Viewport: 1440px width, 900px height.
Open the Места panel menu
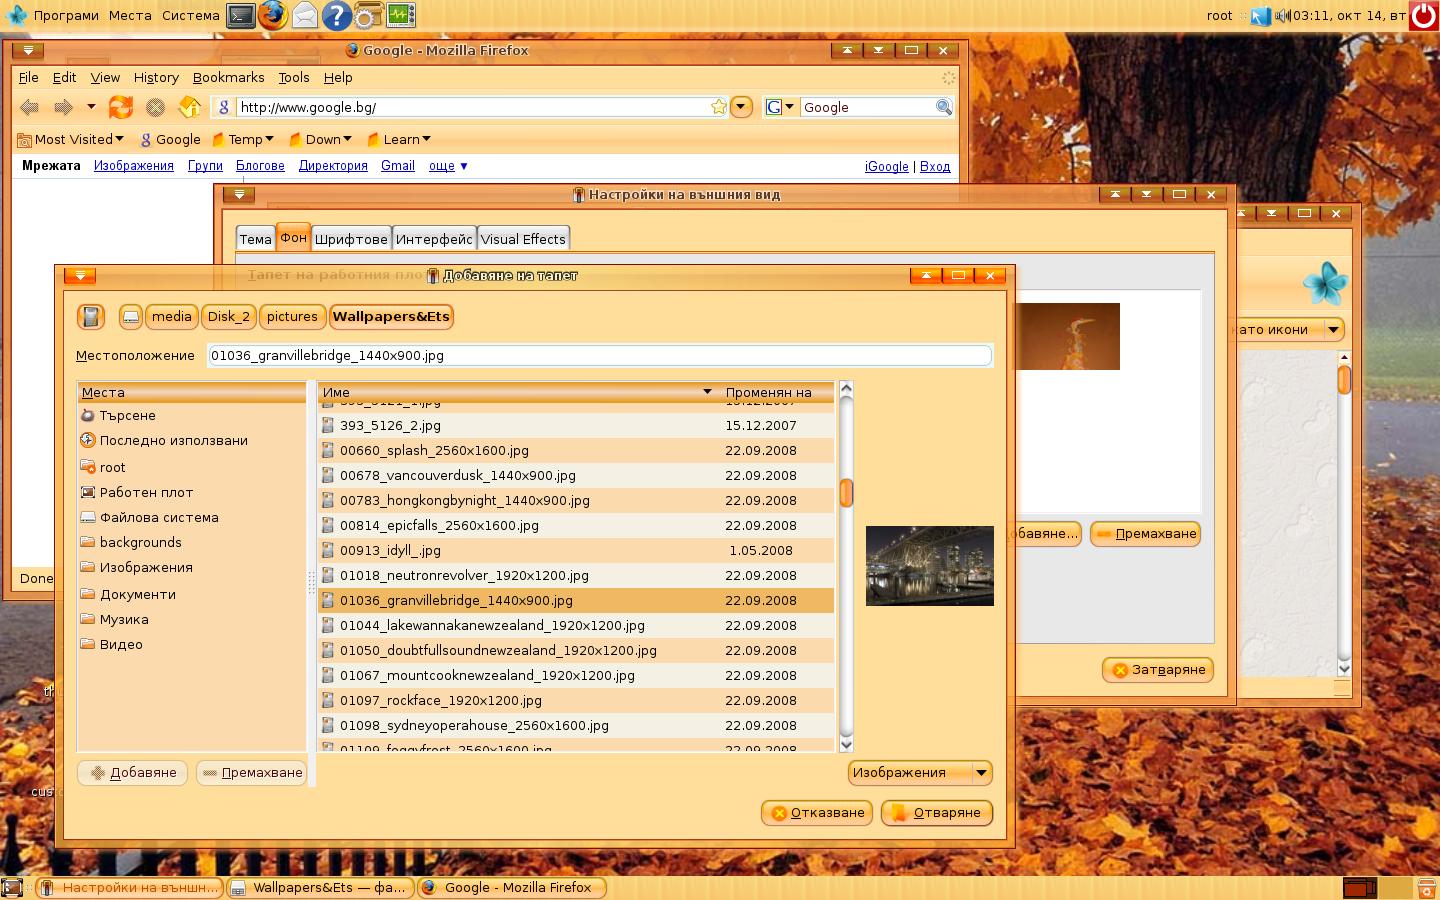(x=130, y=15)
